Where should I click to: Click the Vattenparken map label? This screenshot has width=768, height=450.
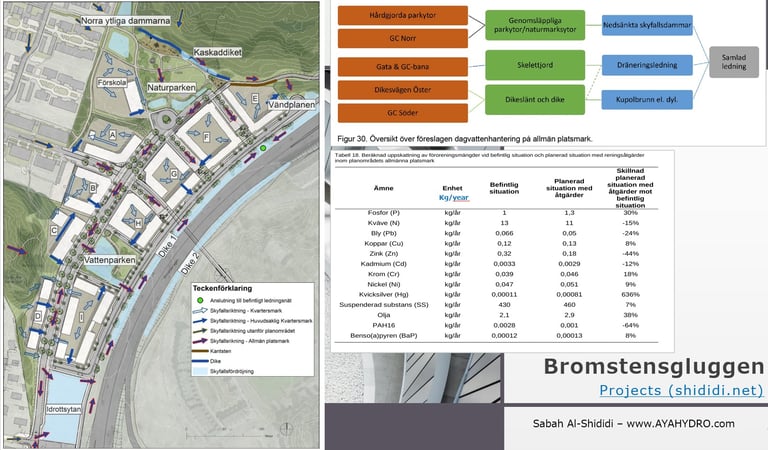(110, 260)
